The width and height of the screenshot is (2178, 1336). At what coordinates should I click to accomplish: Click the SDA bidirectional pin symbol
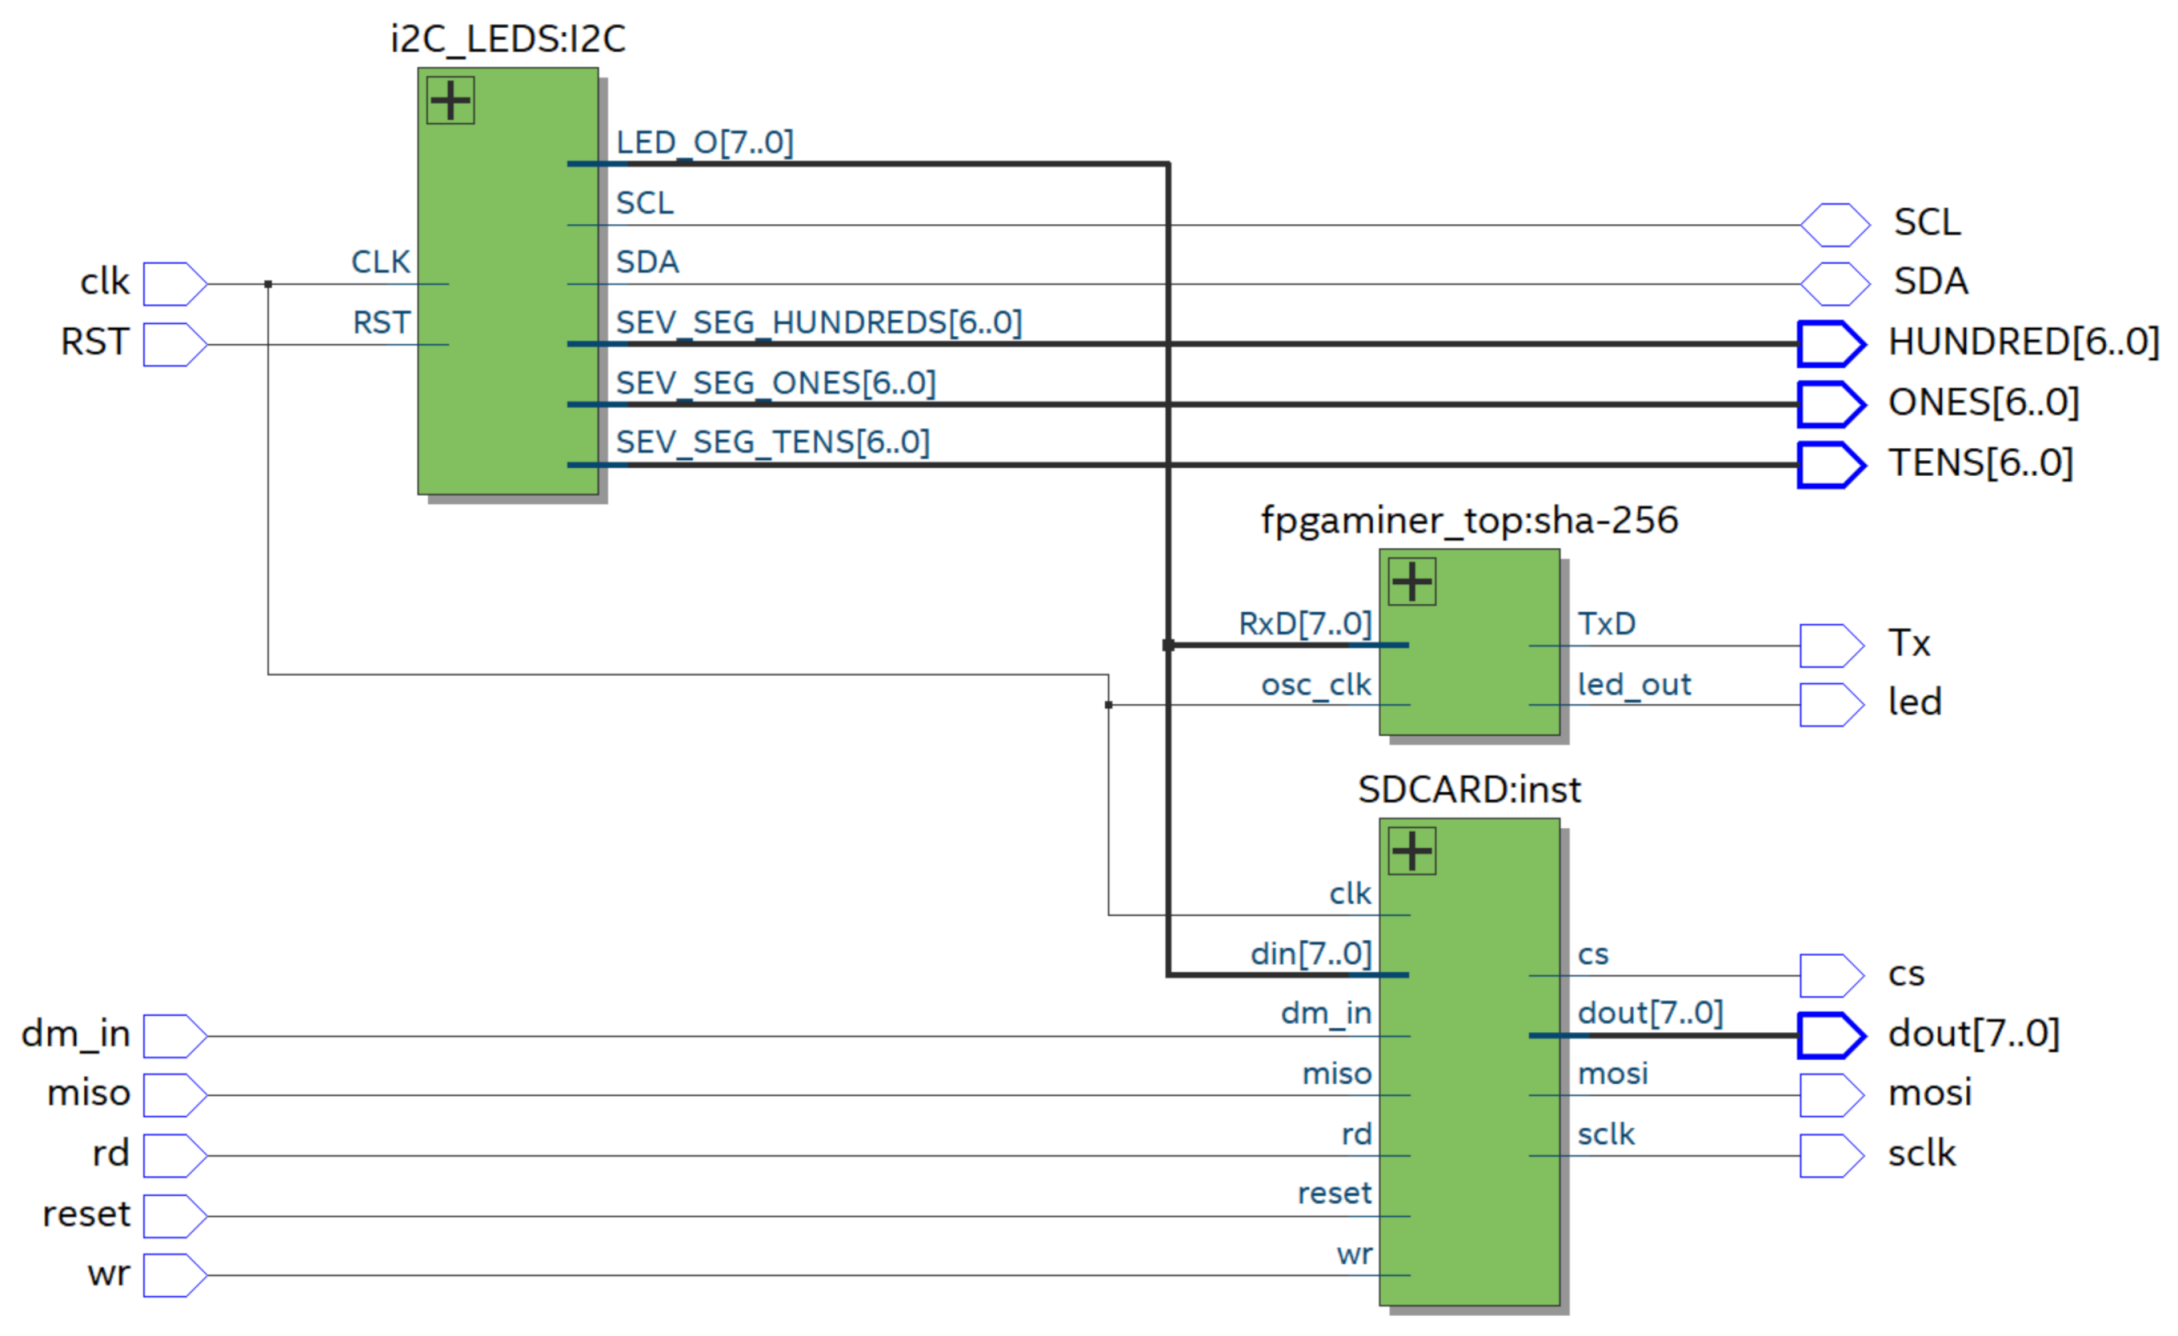click(x=1834, y=284)
